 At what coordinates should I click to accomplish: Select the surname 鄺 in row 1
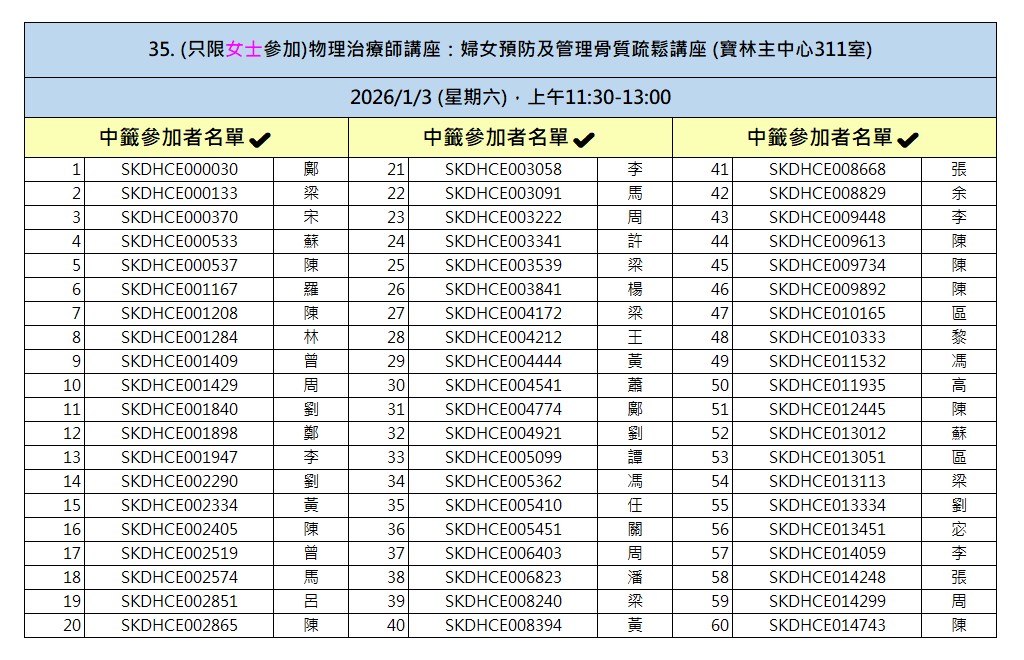point(311,169)
